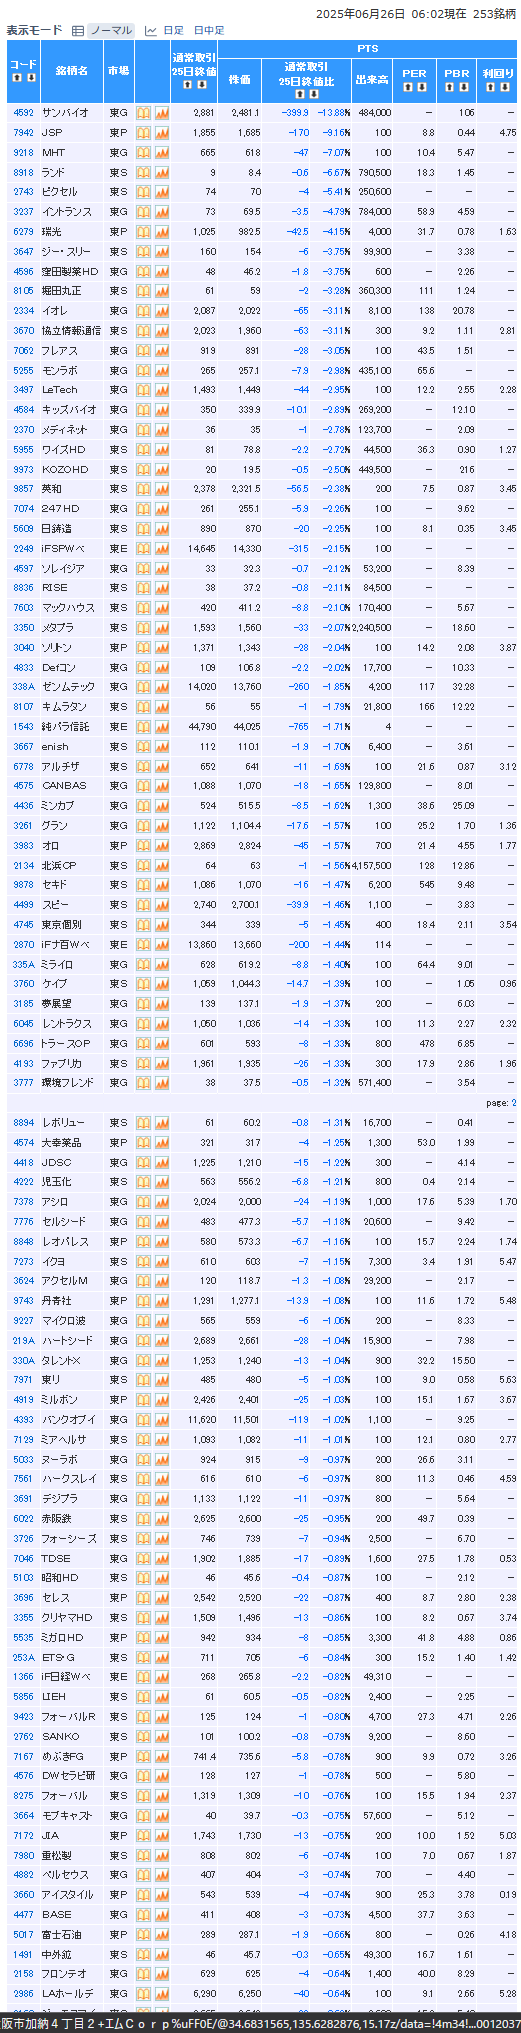Select the レオパレス name cell
The width and height of the screenshot is (521, 2033).
tap(71, 1241)
